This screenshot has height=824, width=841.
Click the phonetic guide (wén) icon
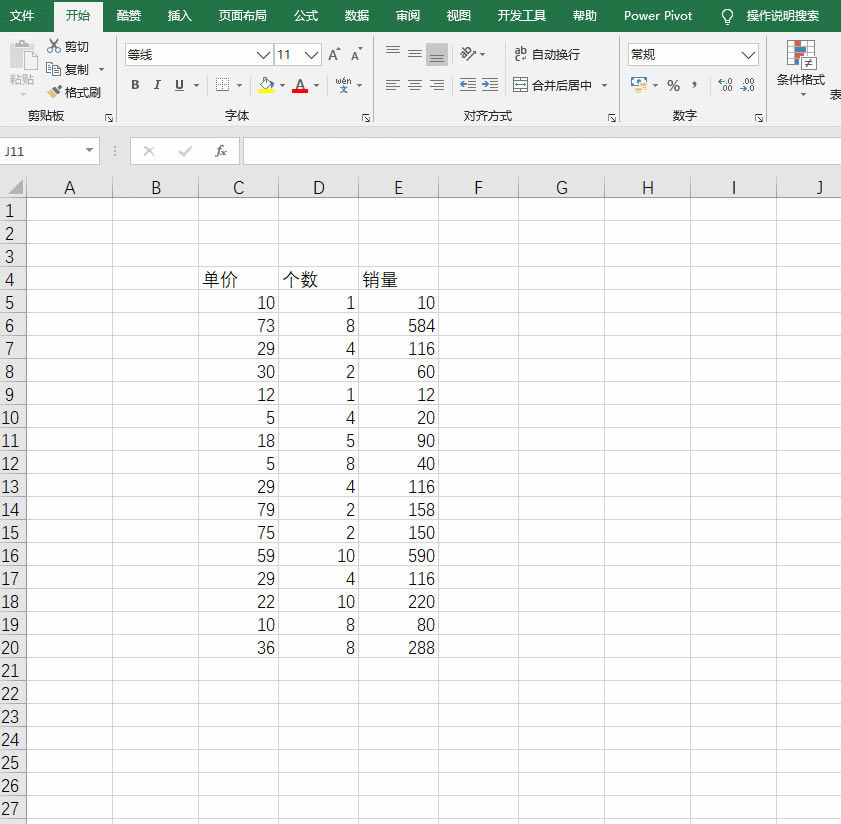[x=343, y=85]
